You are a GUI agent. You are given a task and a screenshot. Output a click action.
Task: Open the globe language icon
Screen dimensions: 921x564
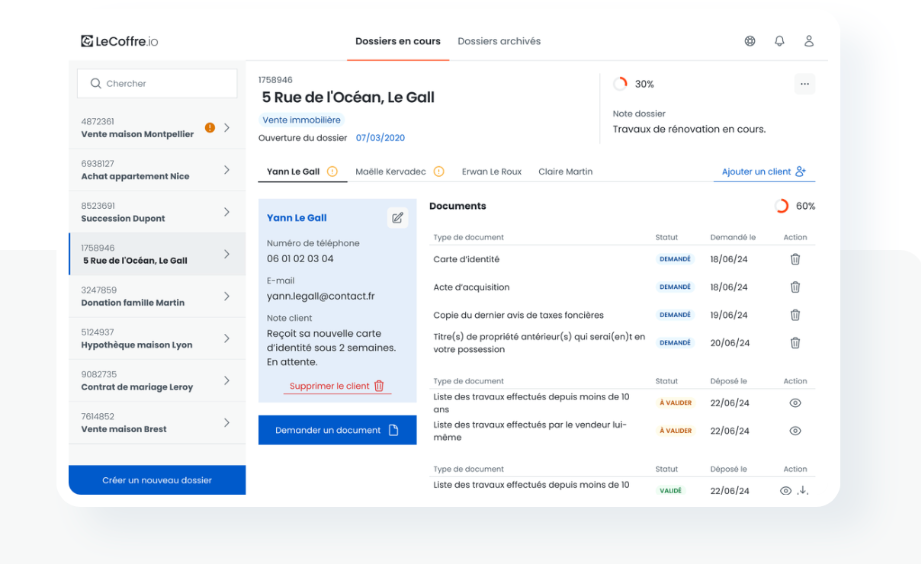pos(750,41)
